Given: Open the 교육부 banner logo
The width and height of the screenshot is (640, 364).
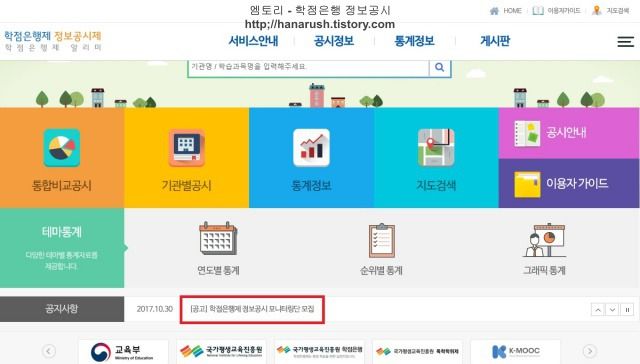Looking at the screenshot, I should 123,351.
